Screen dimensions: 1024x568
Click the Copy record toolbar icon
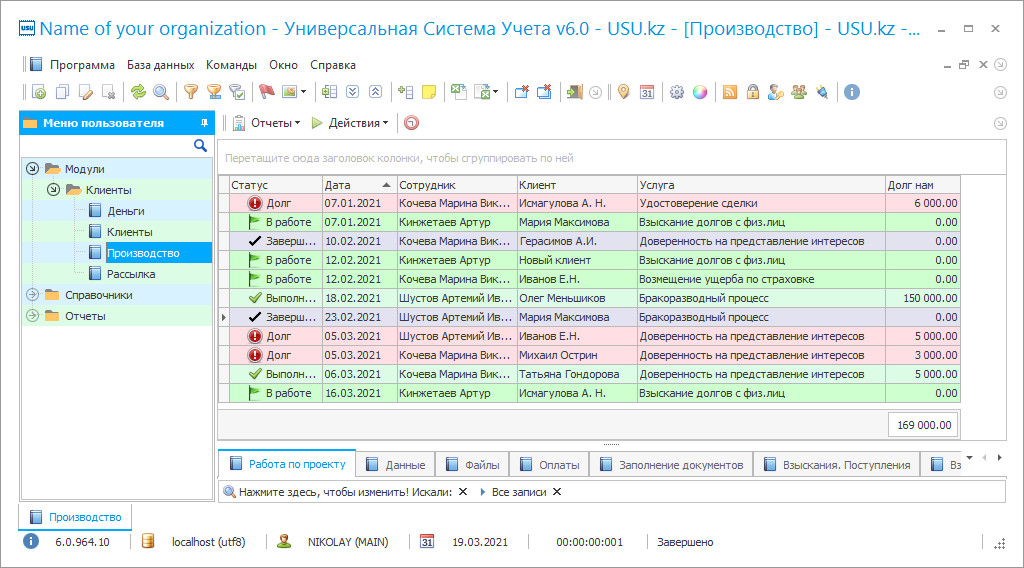(x=63, y=92)
